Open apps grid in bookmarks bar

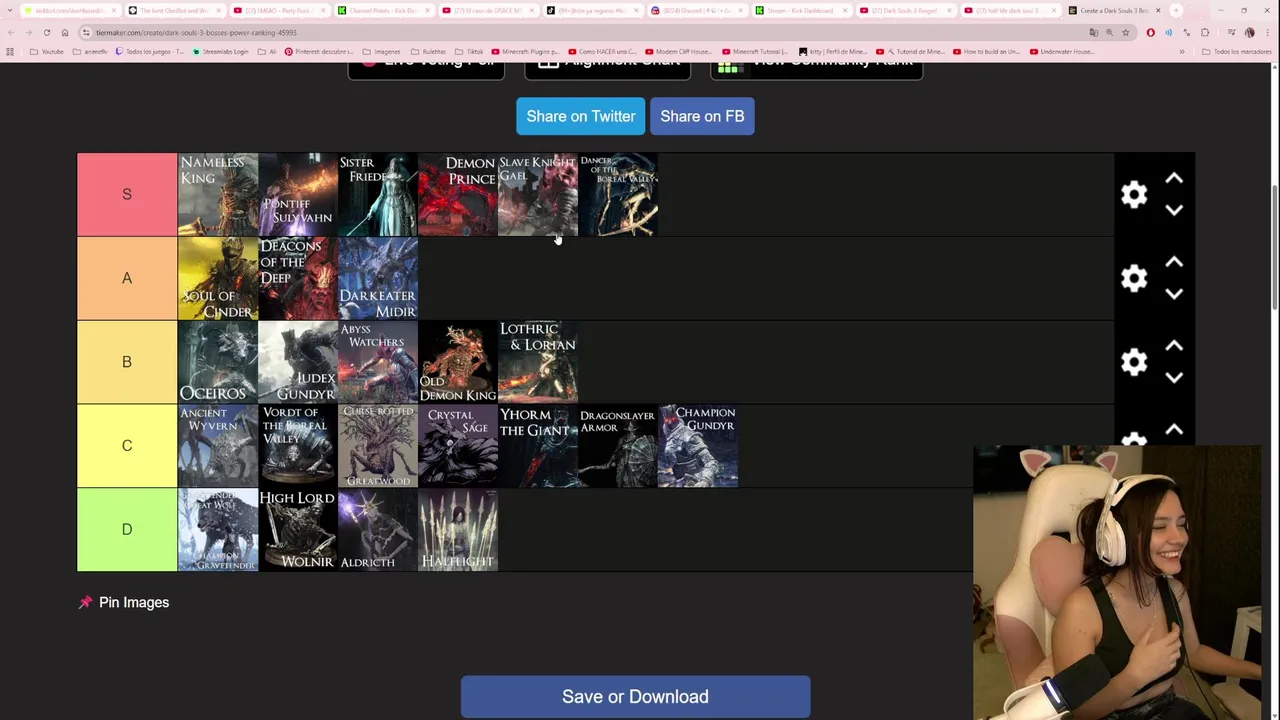click(x=10, y=52)
